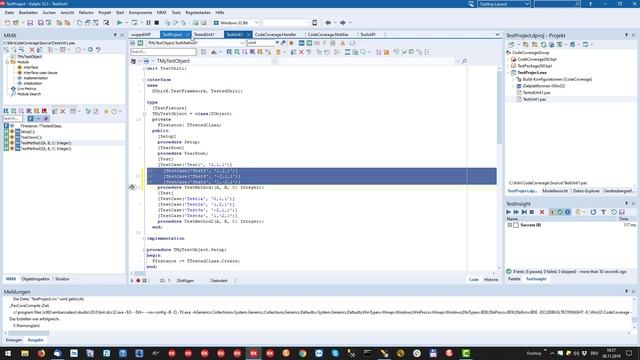Click the black Stop square in main toolbar
Image resolution: width=640 pixels, height=360 pixels.
pos(157,23)
